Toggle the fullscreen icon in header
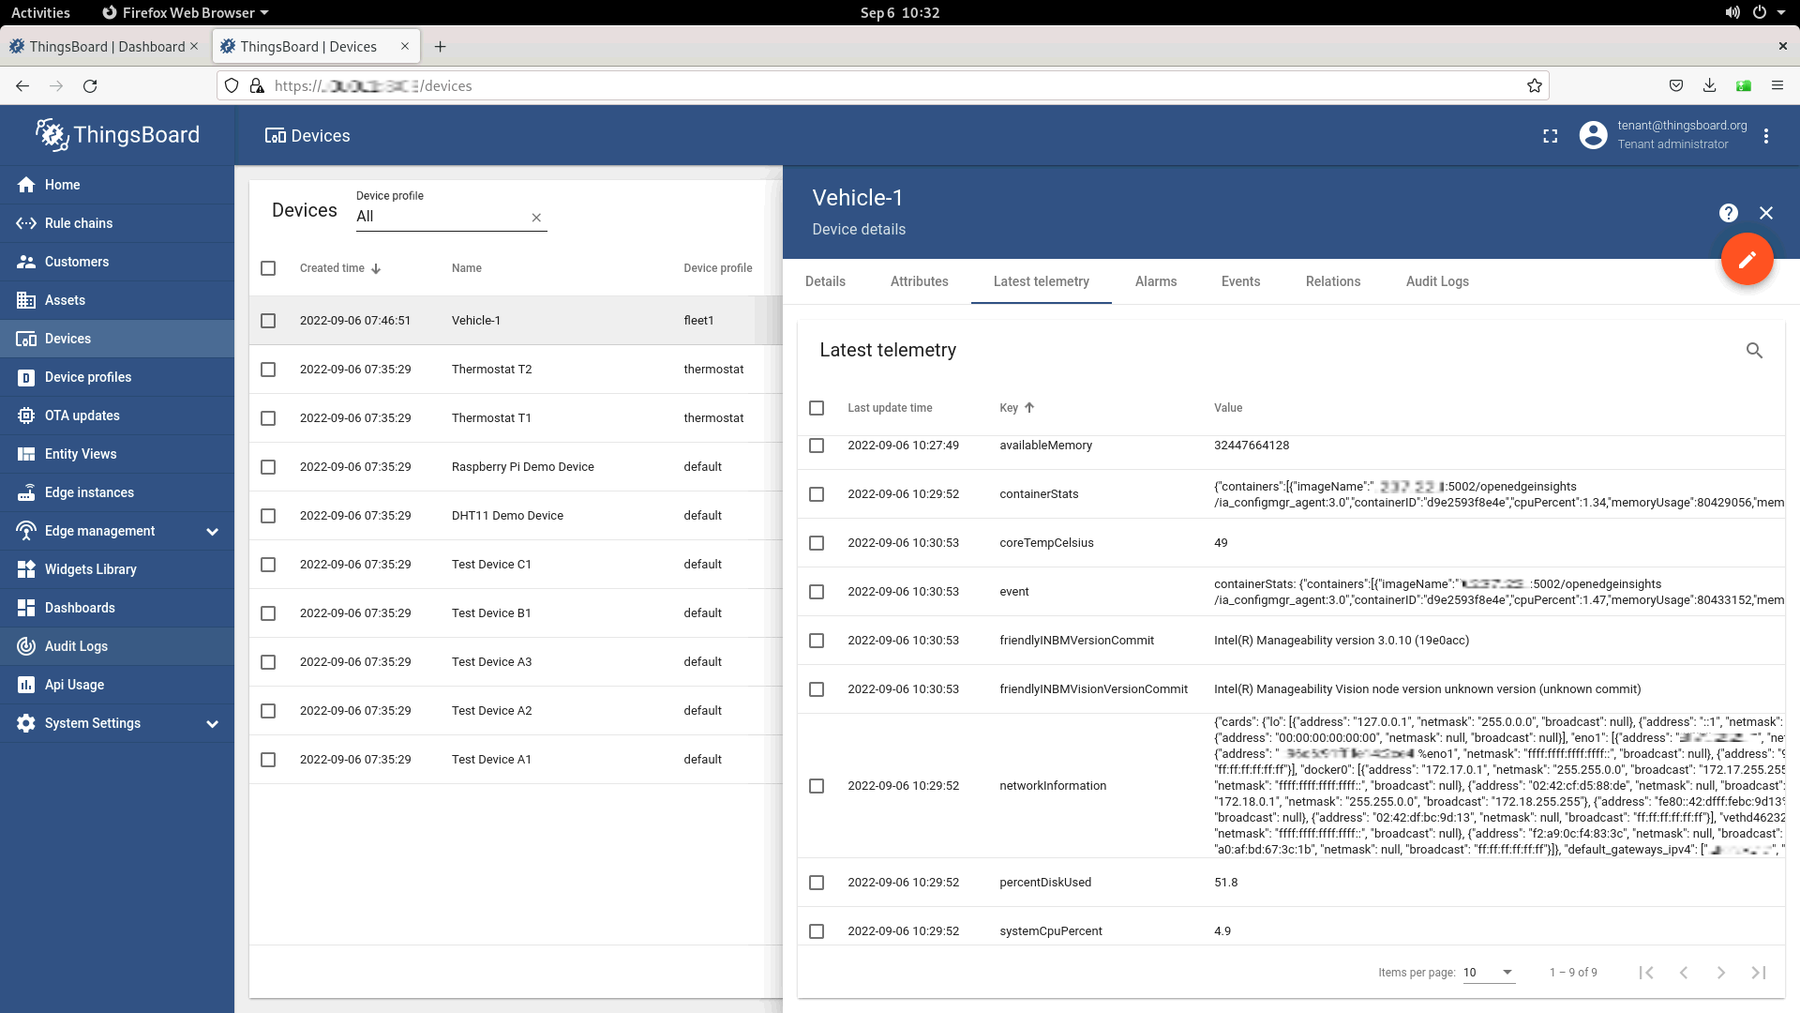 click(x=1550, y=136)
